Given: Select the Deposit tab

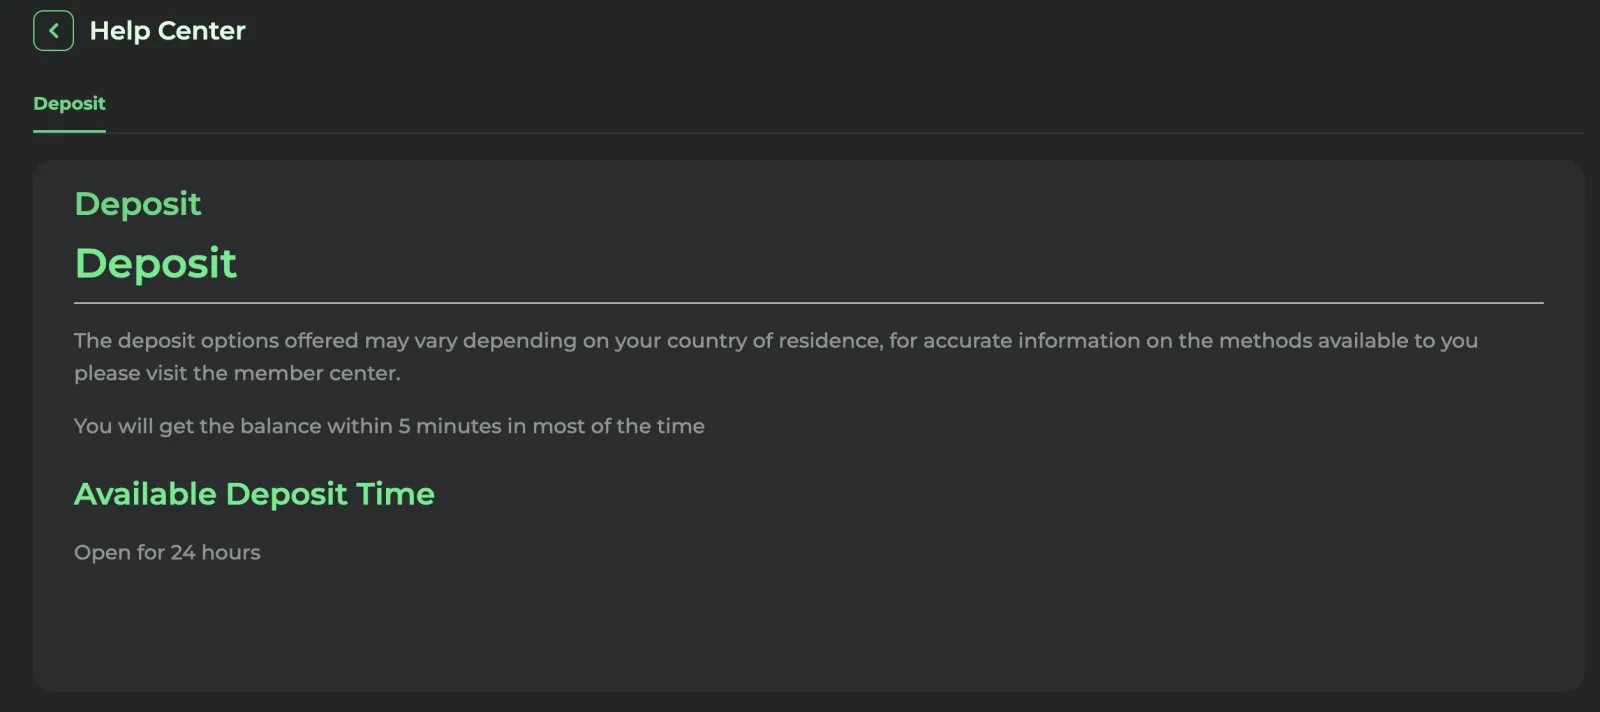Looking at the screenshot, I should point(69,104).
